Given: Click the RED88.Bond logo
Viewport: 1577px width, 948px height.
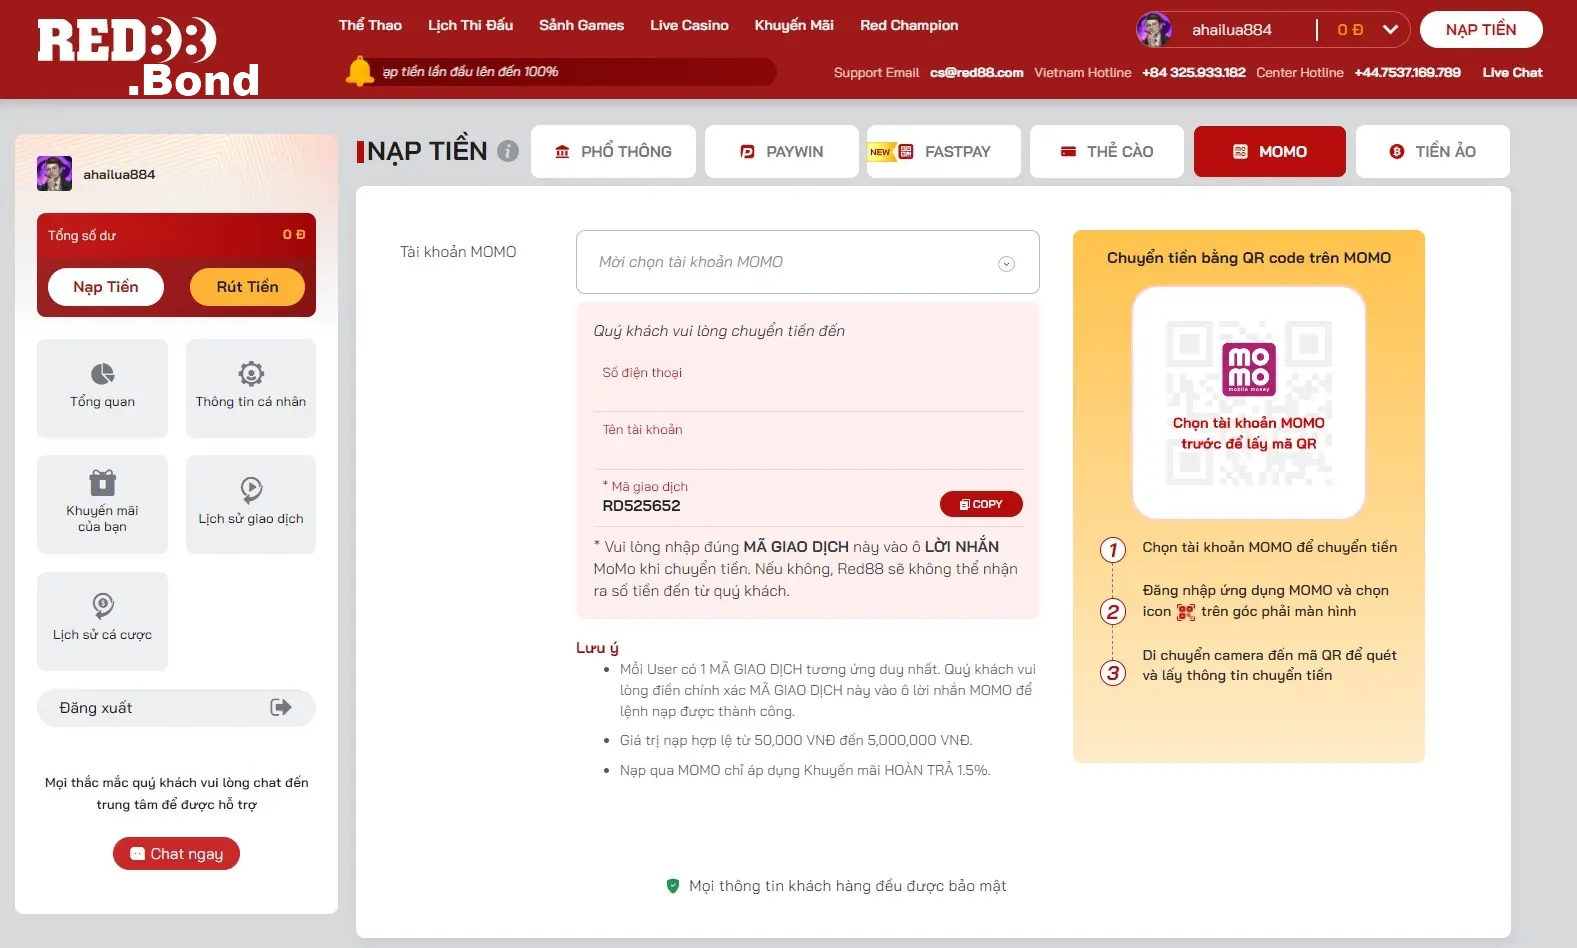Looking at the screenshot, I should (148, 56).
